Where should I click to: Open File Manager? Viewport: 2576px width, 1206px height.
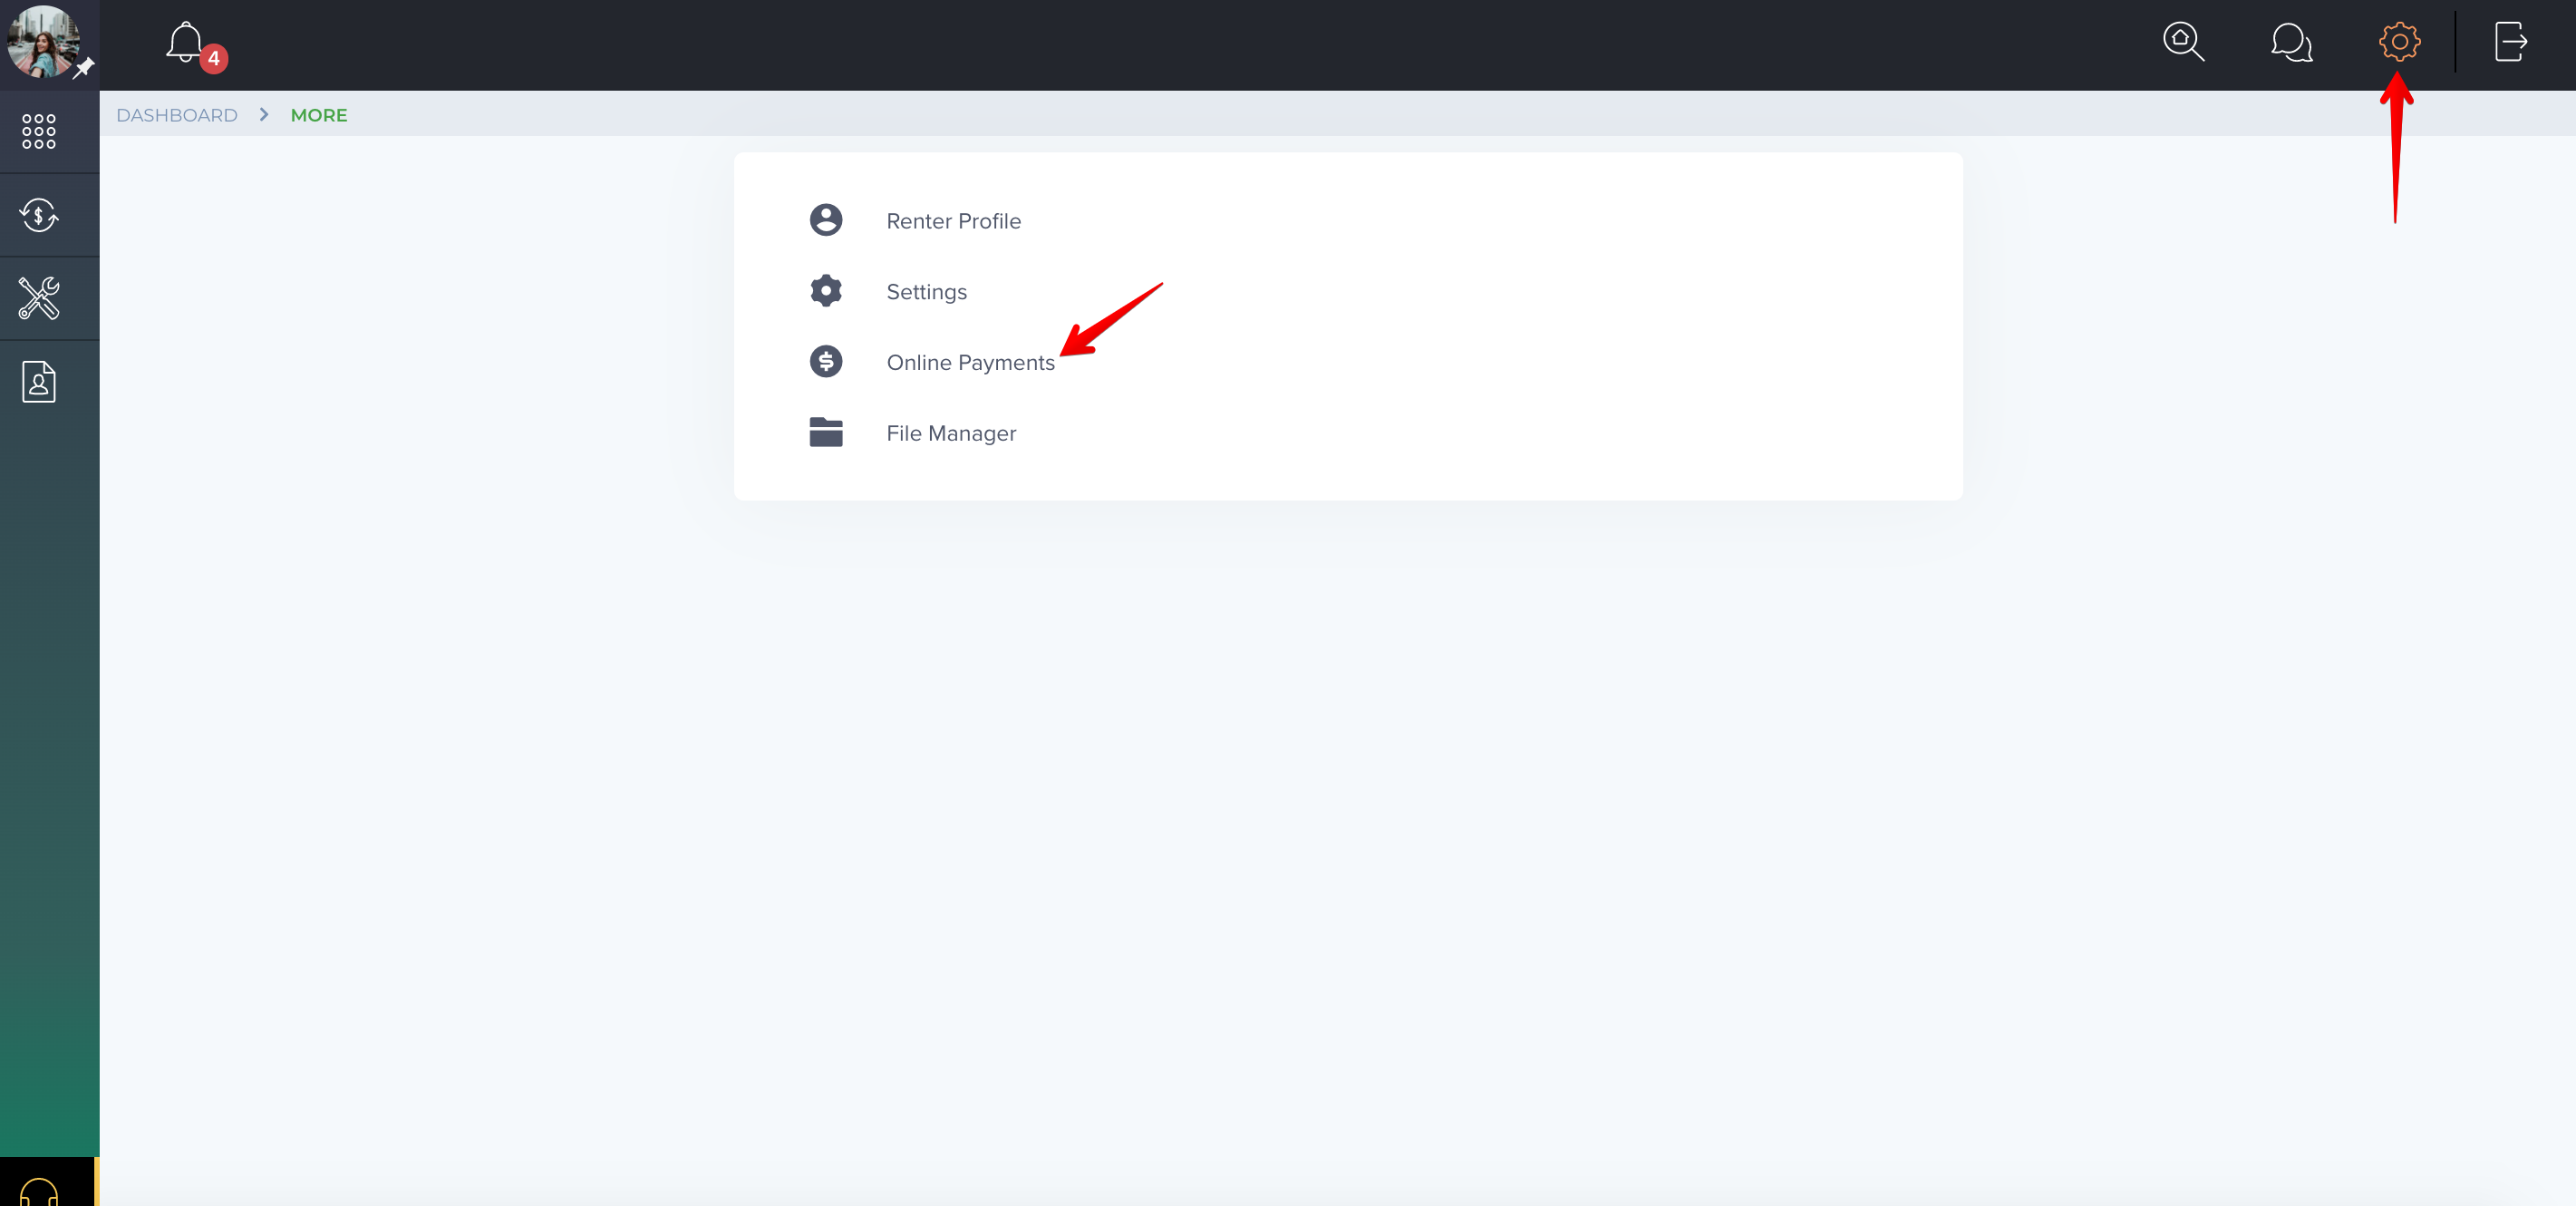(950, 433)
